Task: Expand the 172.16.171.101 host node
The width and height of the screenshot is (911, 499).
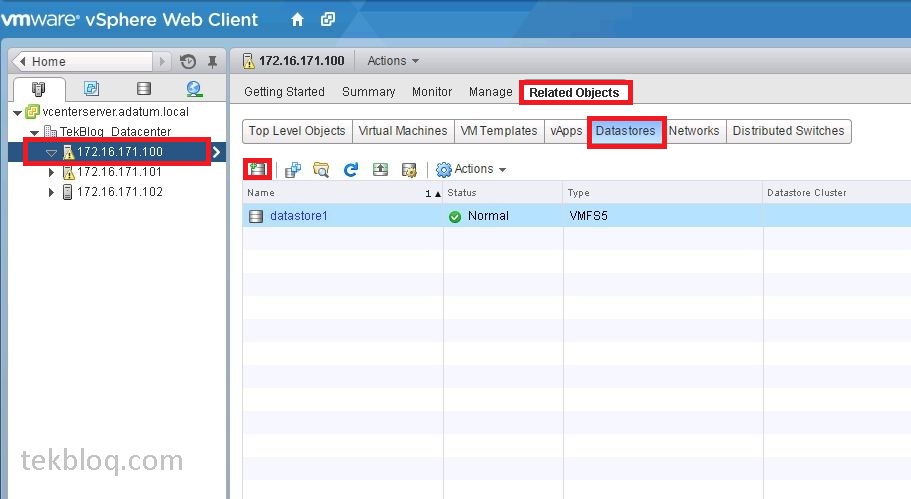Action: point(51,173)
